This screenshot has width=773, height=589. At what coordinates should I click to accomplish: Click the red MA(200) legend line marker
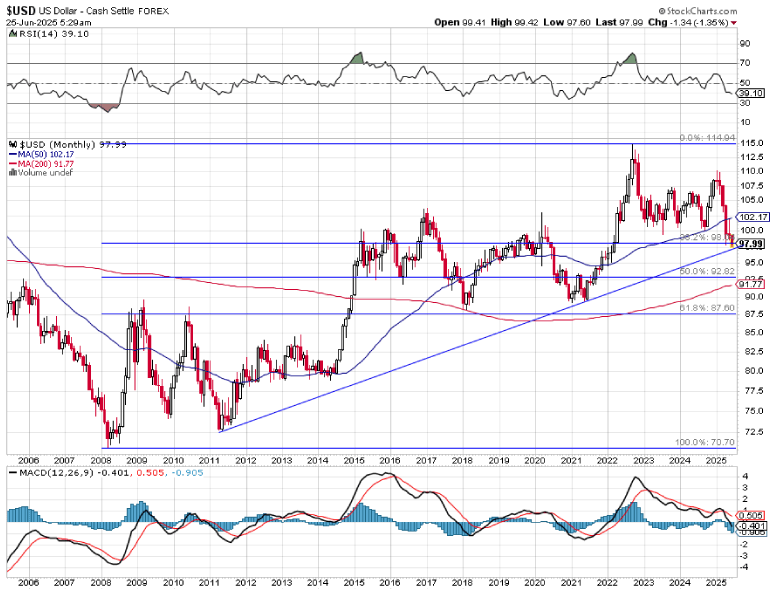(x=11, y=162)
